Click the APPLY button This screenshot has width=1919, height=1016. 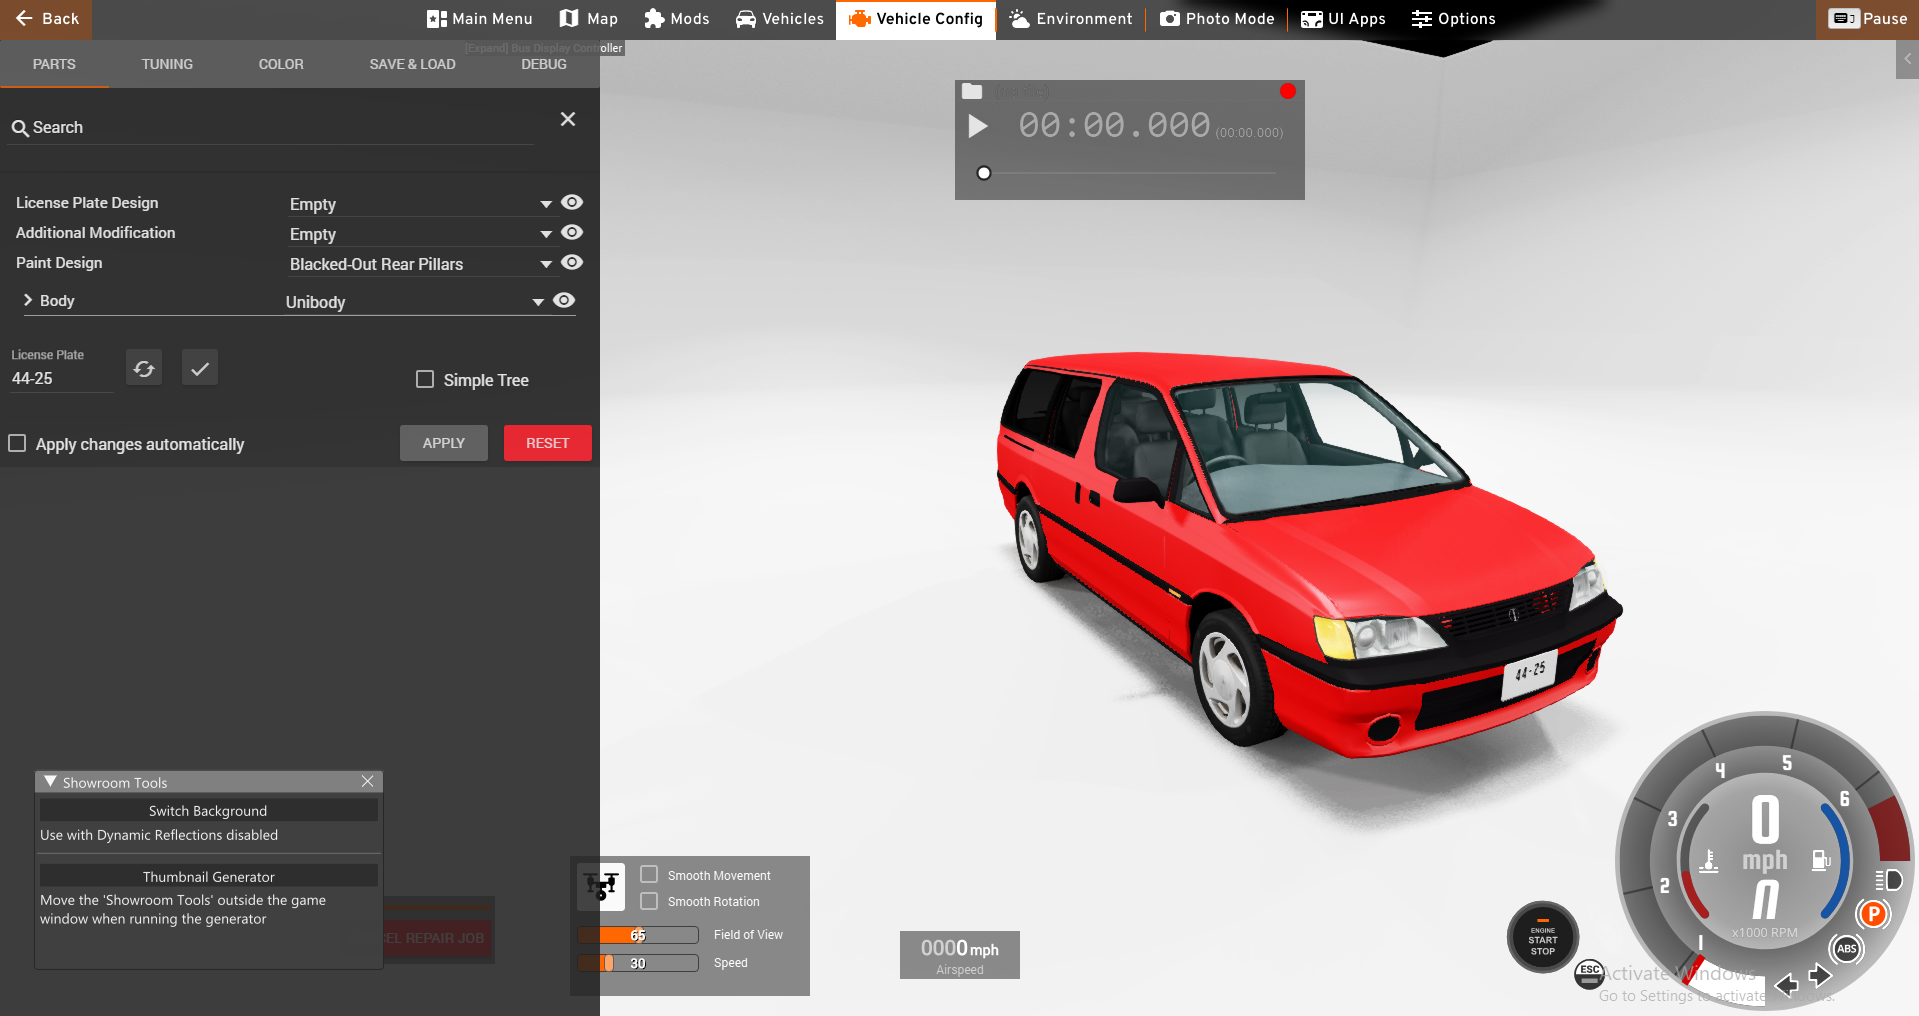point(444,443)
